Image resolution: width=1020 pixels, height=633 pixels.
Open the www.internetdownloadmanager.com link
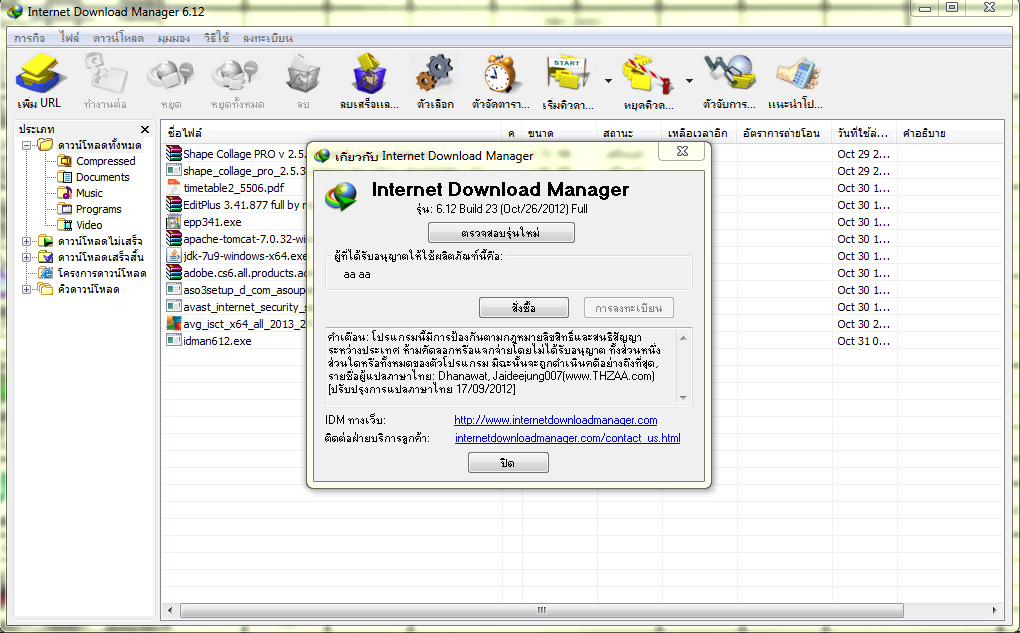556,420
